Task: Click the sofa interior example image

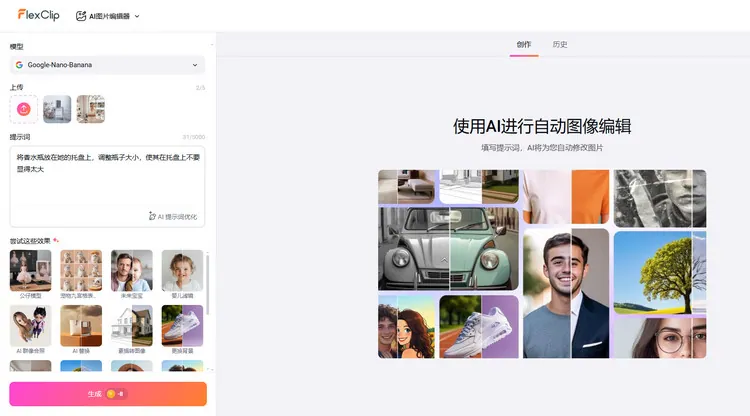Action: [406, 186]
